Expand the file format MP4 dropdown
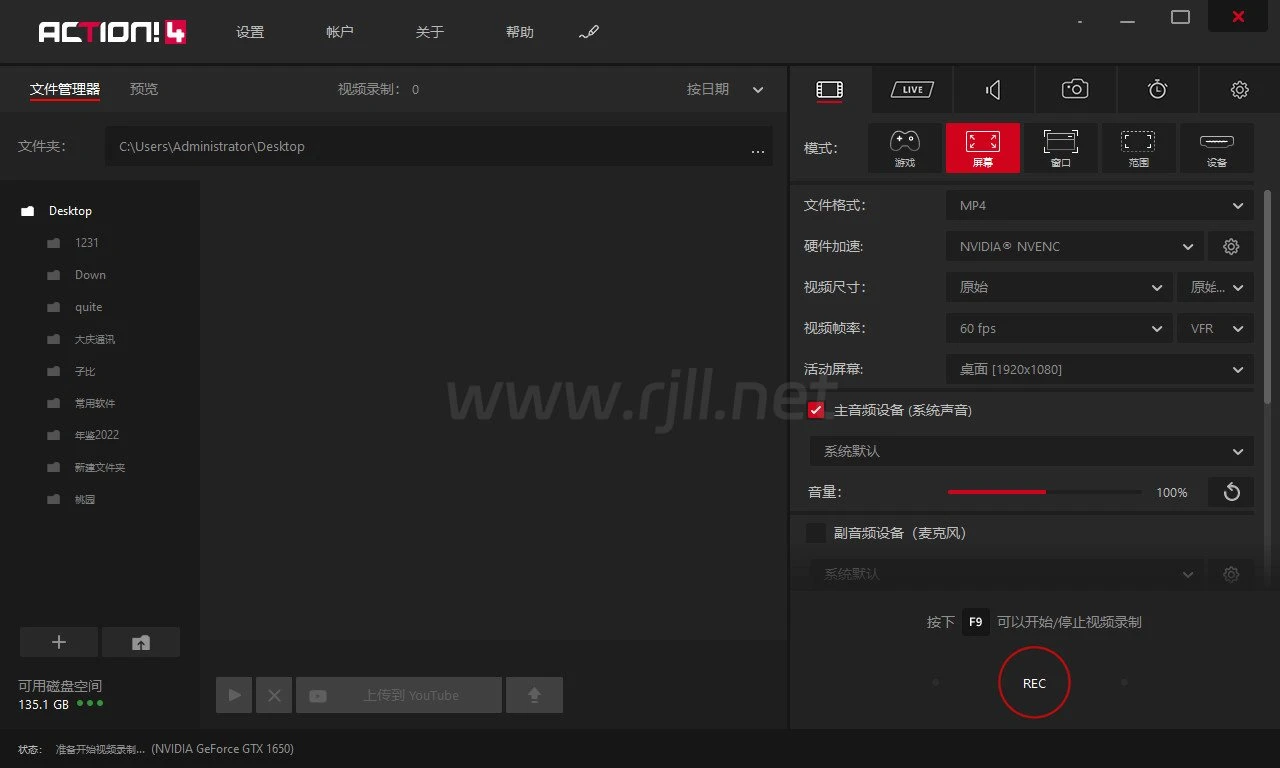 pyautogui.click(x=1099, y=205)
